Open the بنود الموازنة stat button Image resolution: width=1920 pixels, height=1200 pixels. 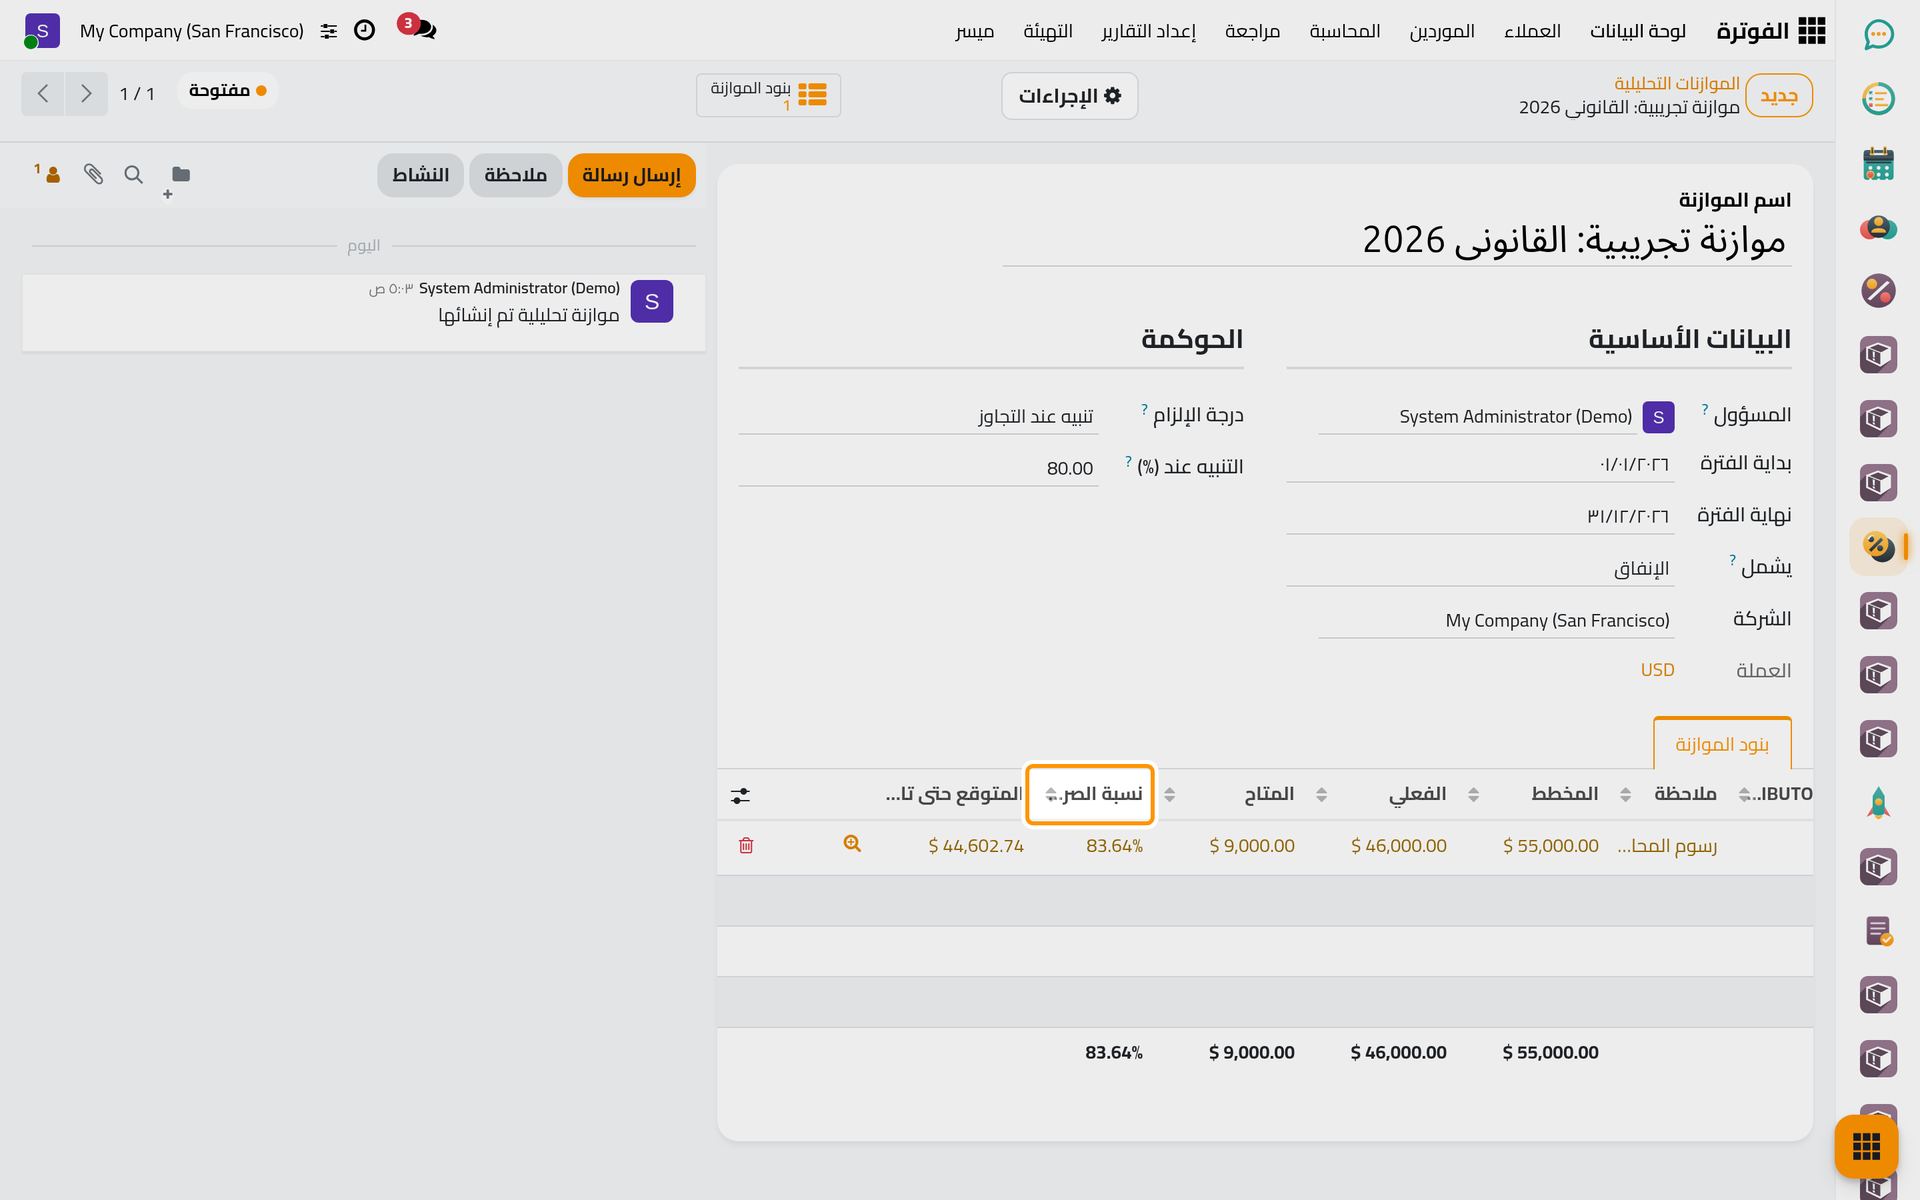tap(768, 95)
